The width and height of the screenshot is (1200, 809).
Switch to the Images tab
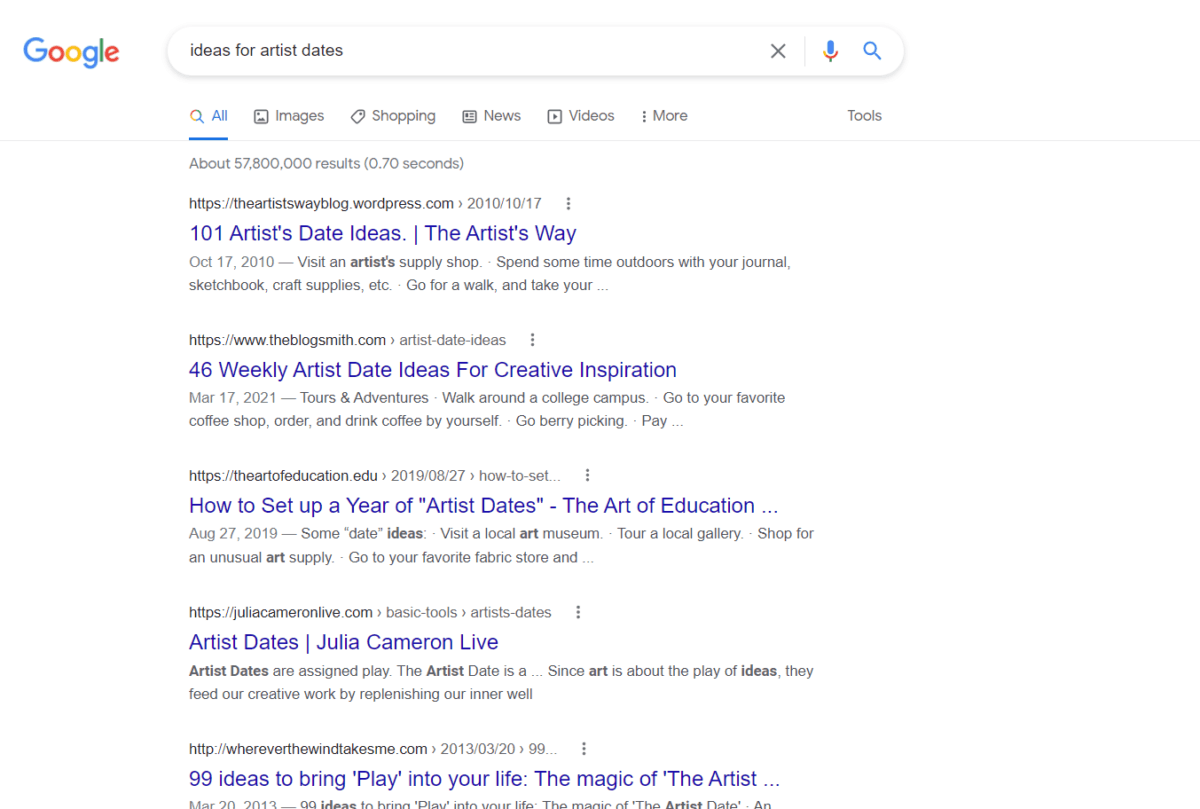click(x=288, y=115)
